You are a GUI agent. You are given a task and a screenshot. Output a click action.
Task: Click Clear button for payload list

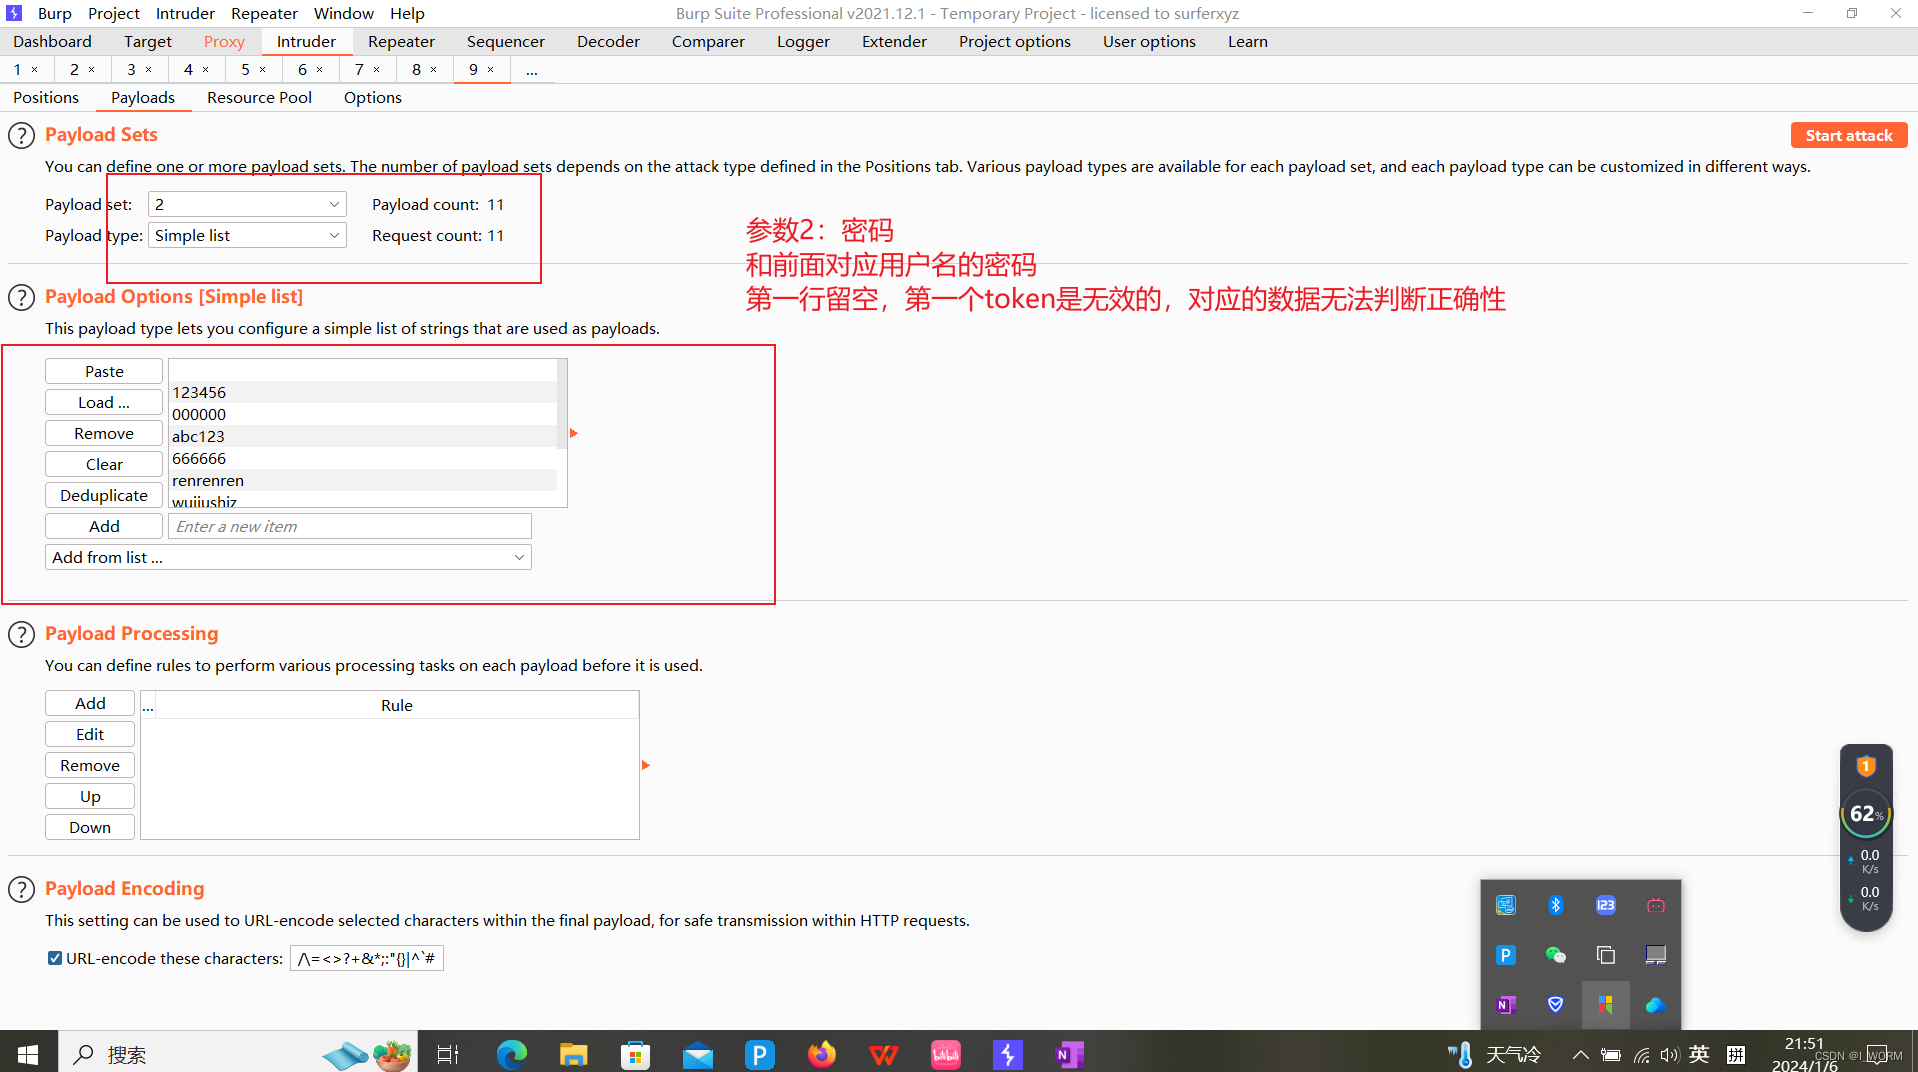104,464
